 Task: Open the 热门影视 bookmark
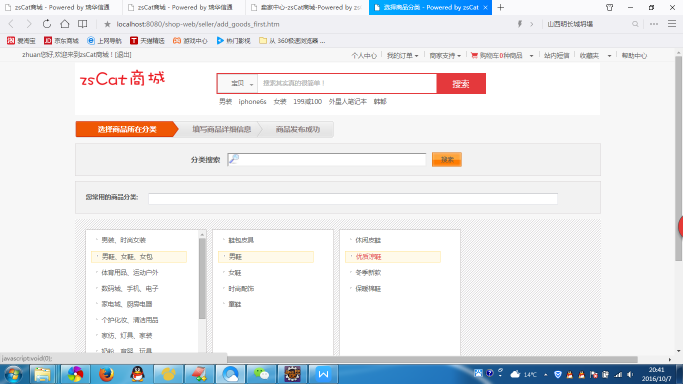(x=233, y=40)
